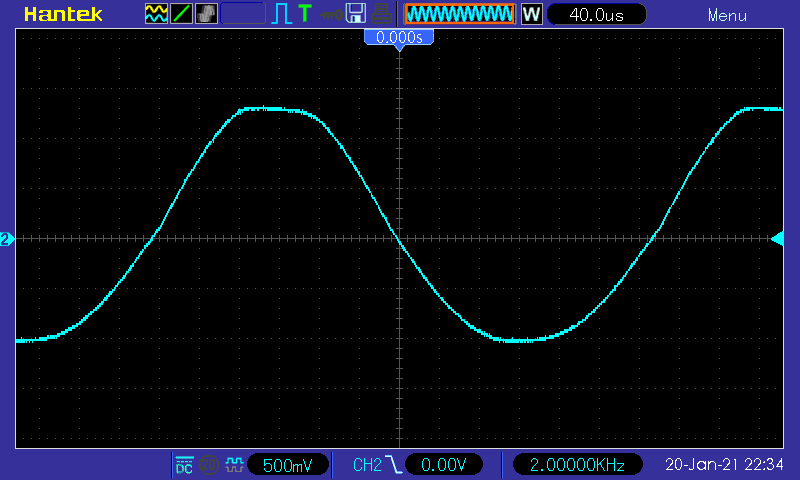
Task: Click the waveform memory overview bar
Action: 460,14
